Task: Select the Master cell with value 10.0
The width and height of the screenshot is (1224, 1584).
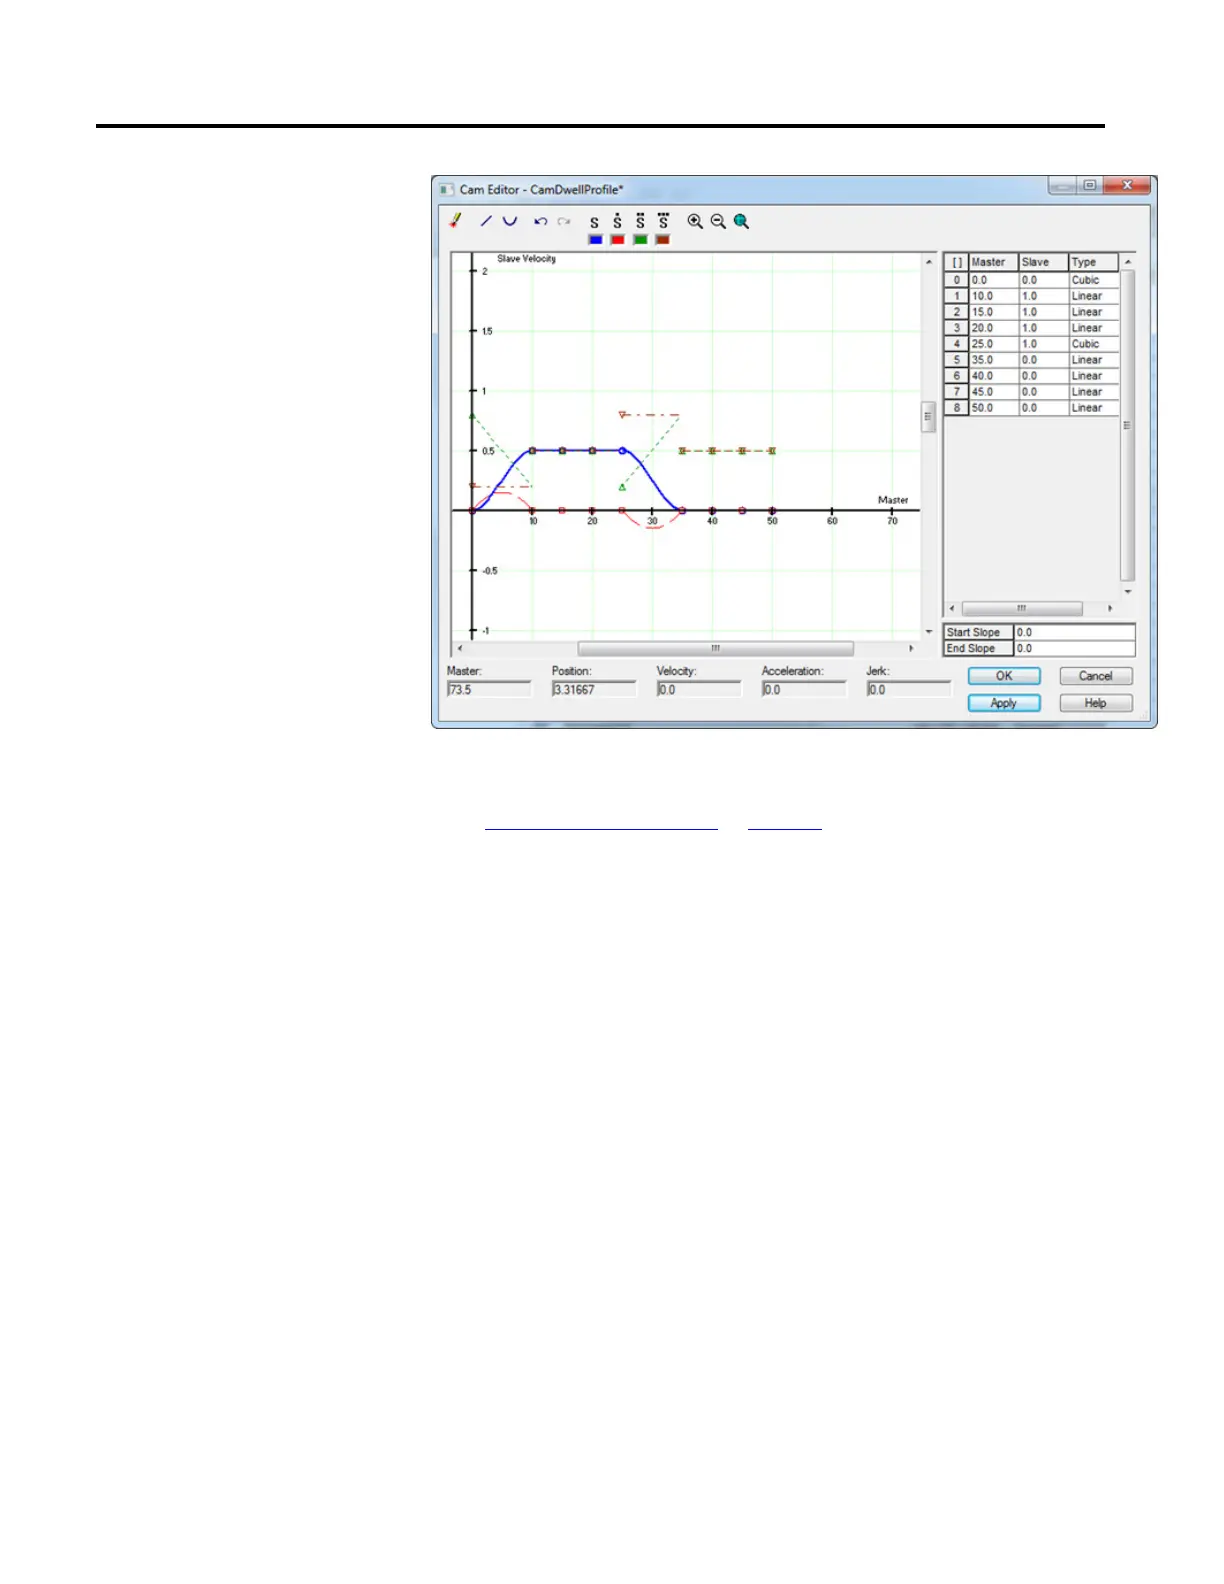Action: tap(994, 296)
